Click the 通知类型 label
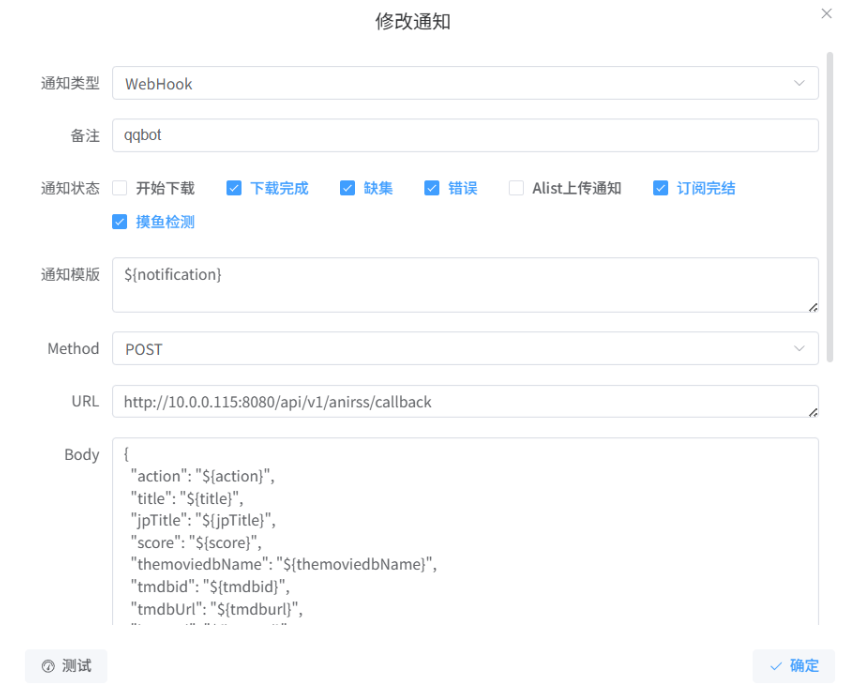This screenshot has width=843, height=695. pyautogui.click(x=70, y=83)
